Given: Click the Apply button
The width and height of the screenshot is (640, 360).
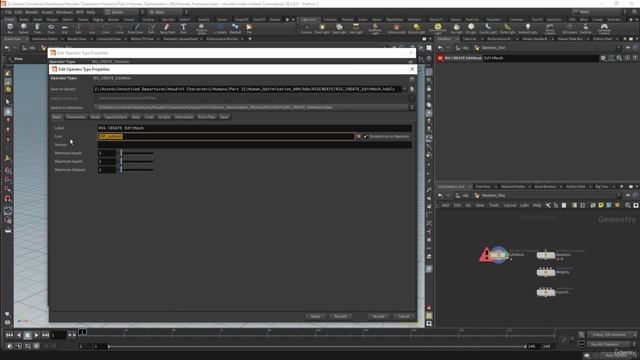Looking at the screenshot, I should point(316,316).
